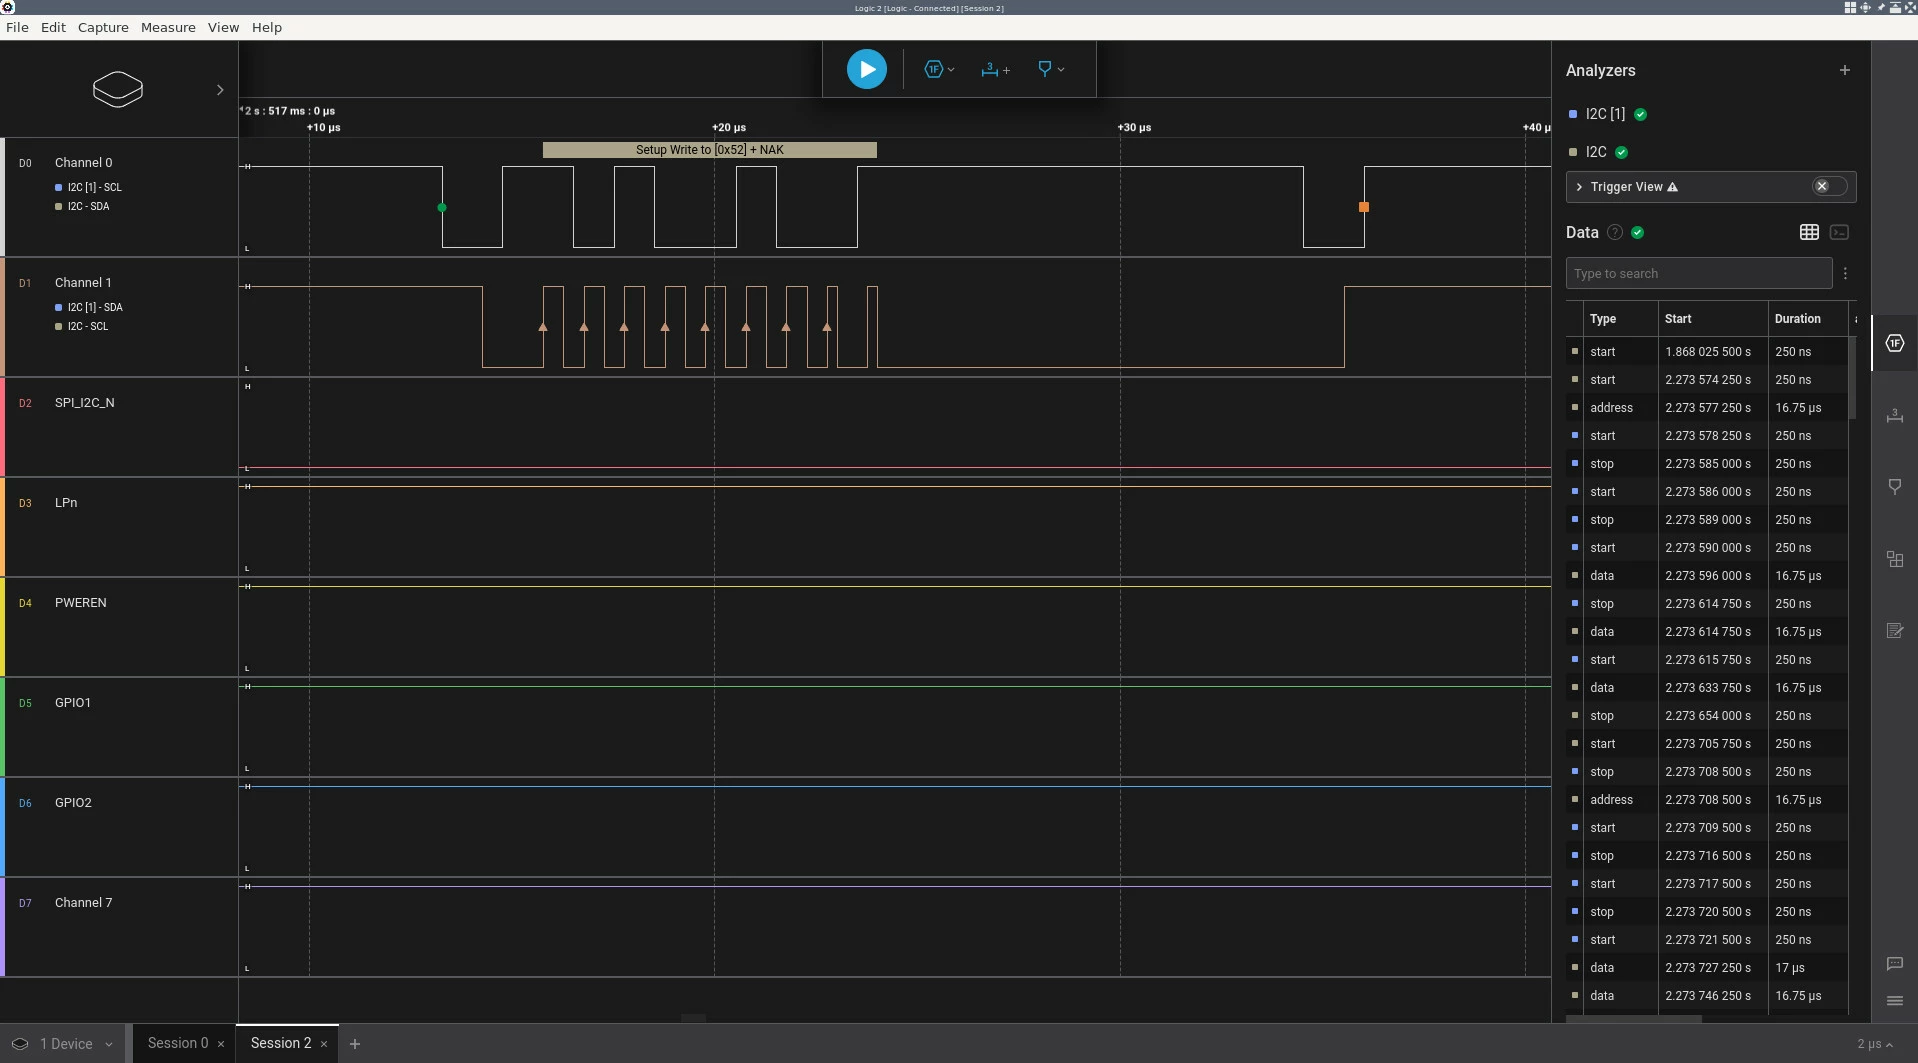Expand the Trigger View section
The width and height of the screenshot is (1918, 1063).
[x=1579, y=187]
